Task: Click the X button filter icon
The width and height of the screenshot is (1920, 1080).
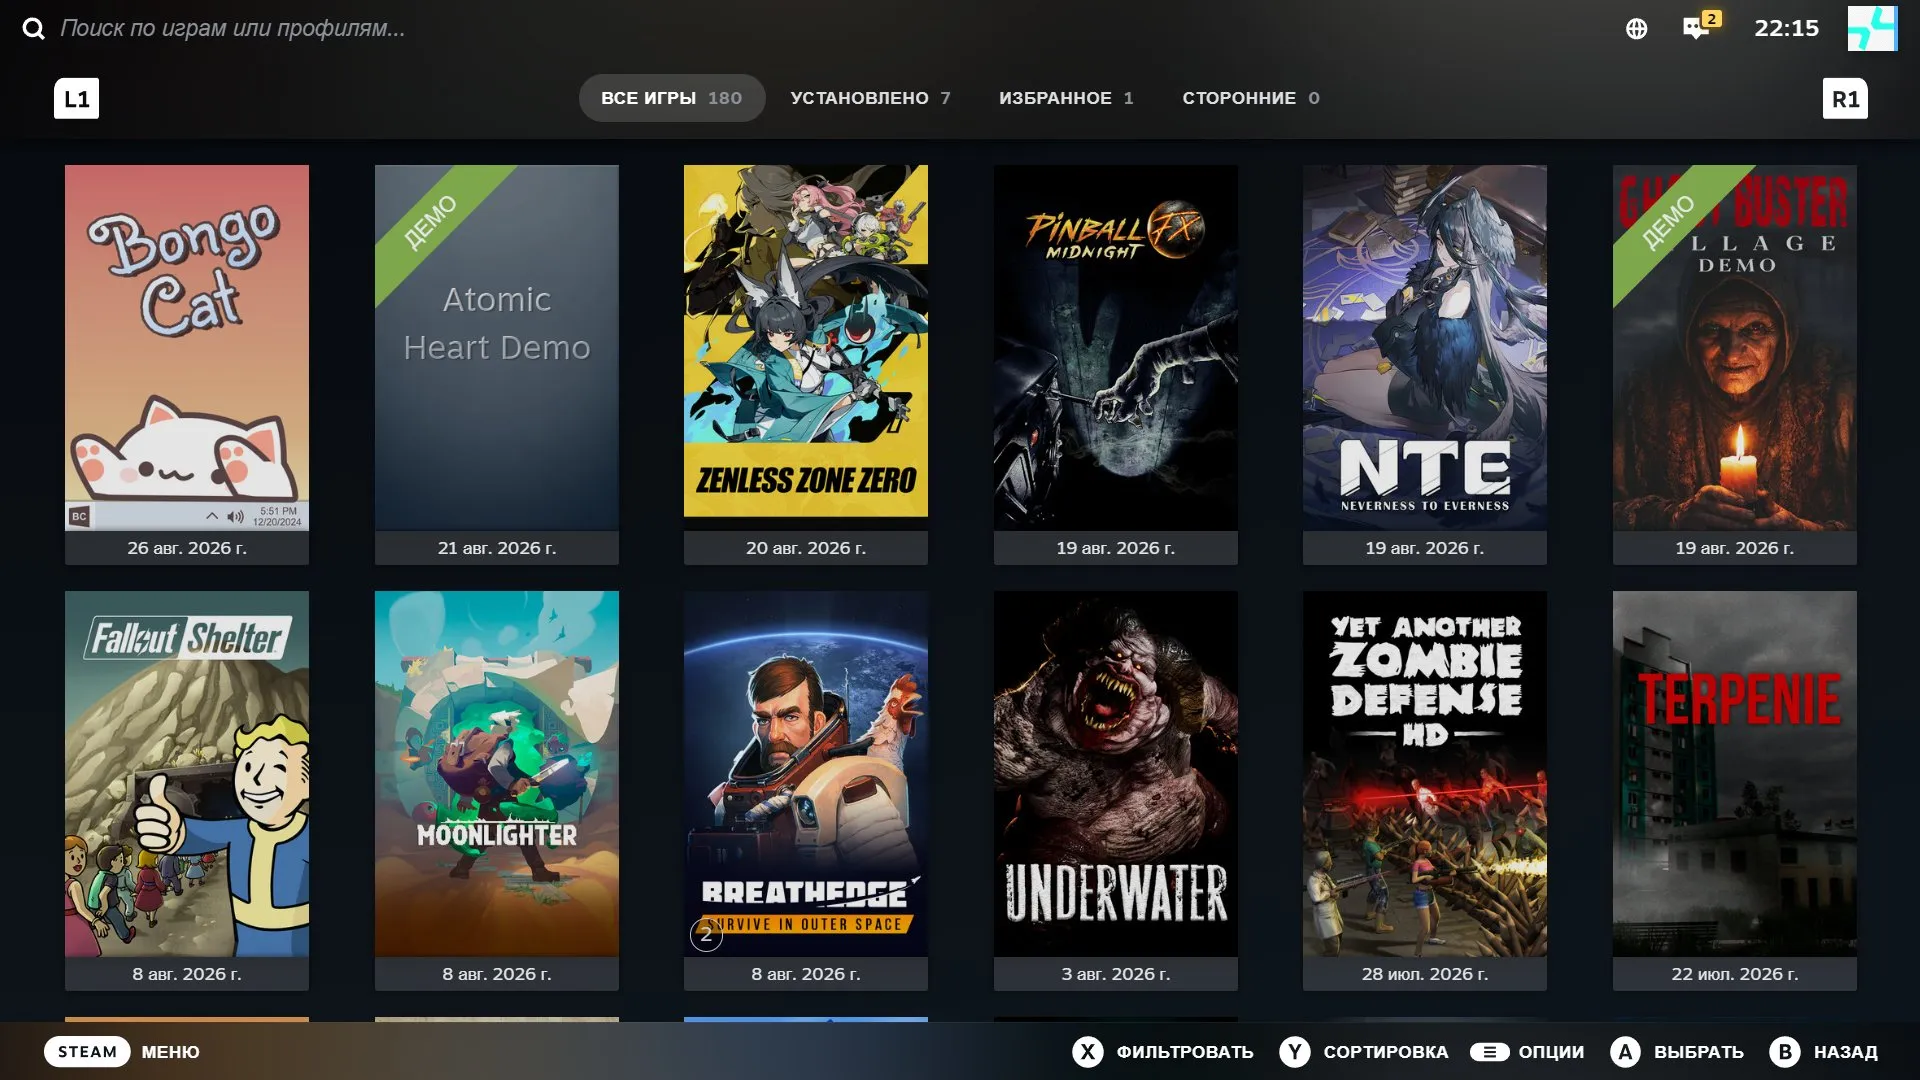Action: click(x=1088, y=1051)
